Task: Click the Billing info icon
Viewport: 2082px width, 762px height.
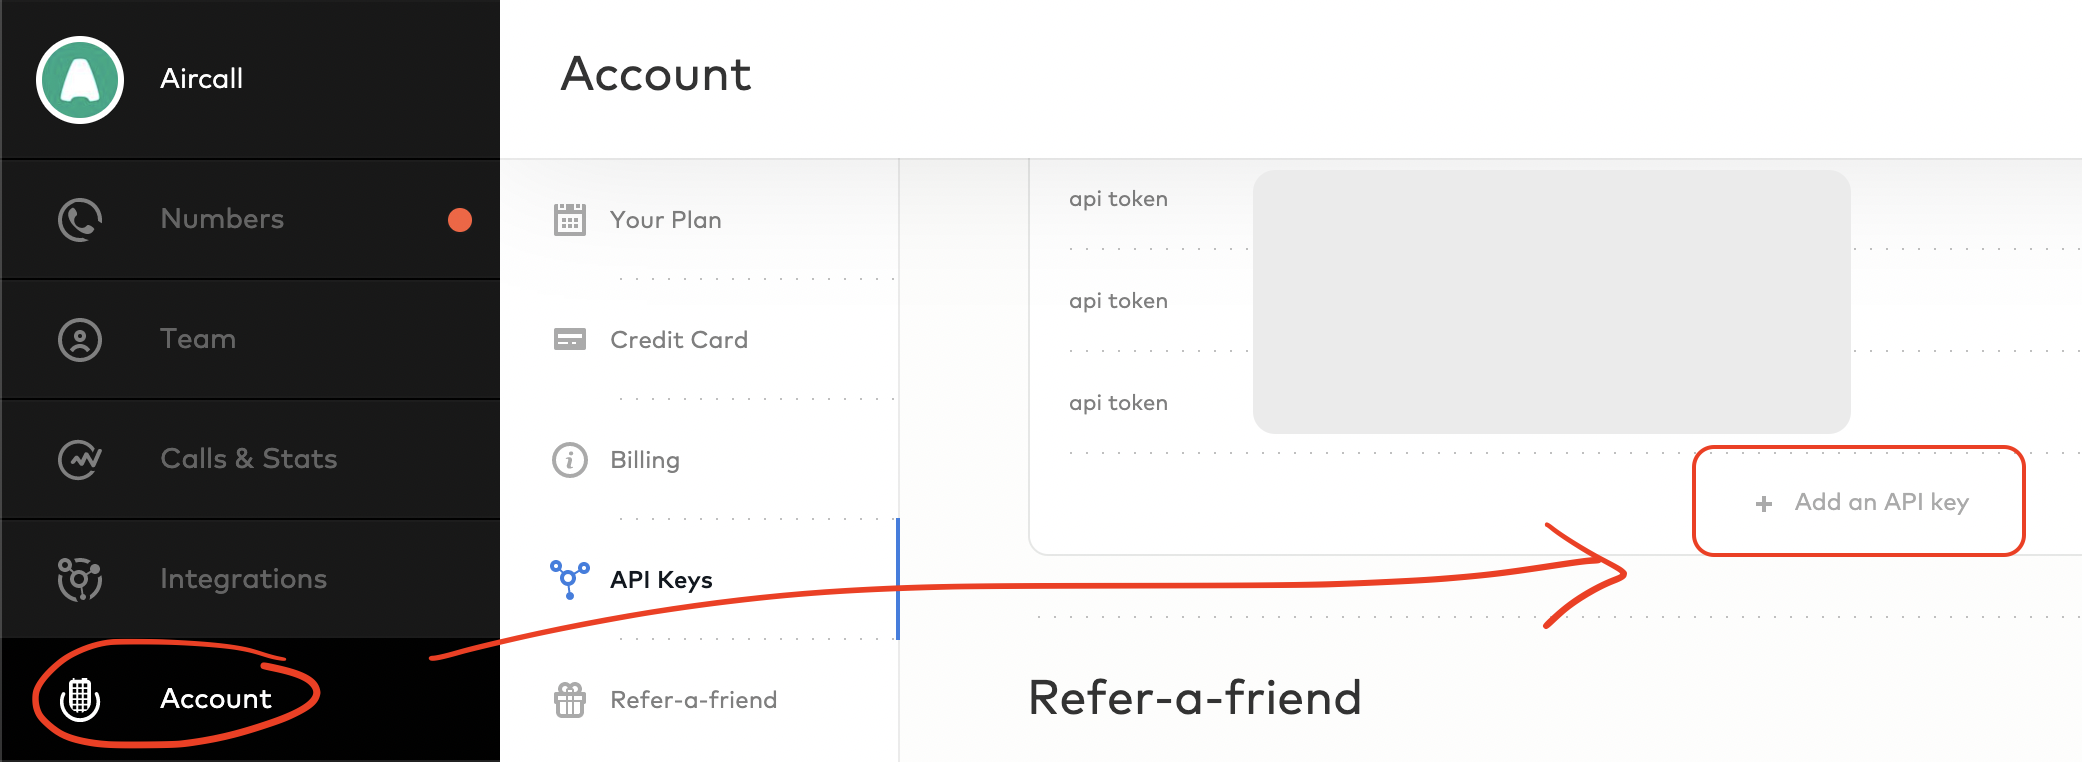Action: point(568,460)
